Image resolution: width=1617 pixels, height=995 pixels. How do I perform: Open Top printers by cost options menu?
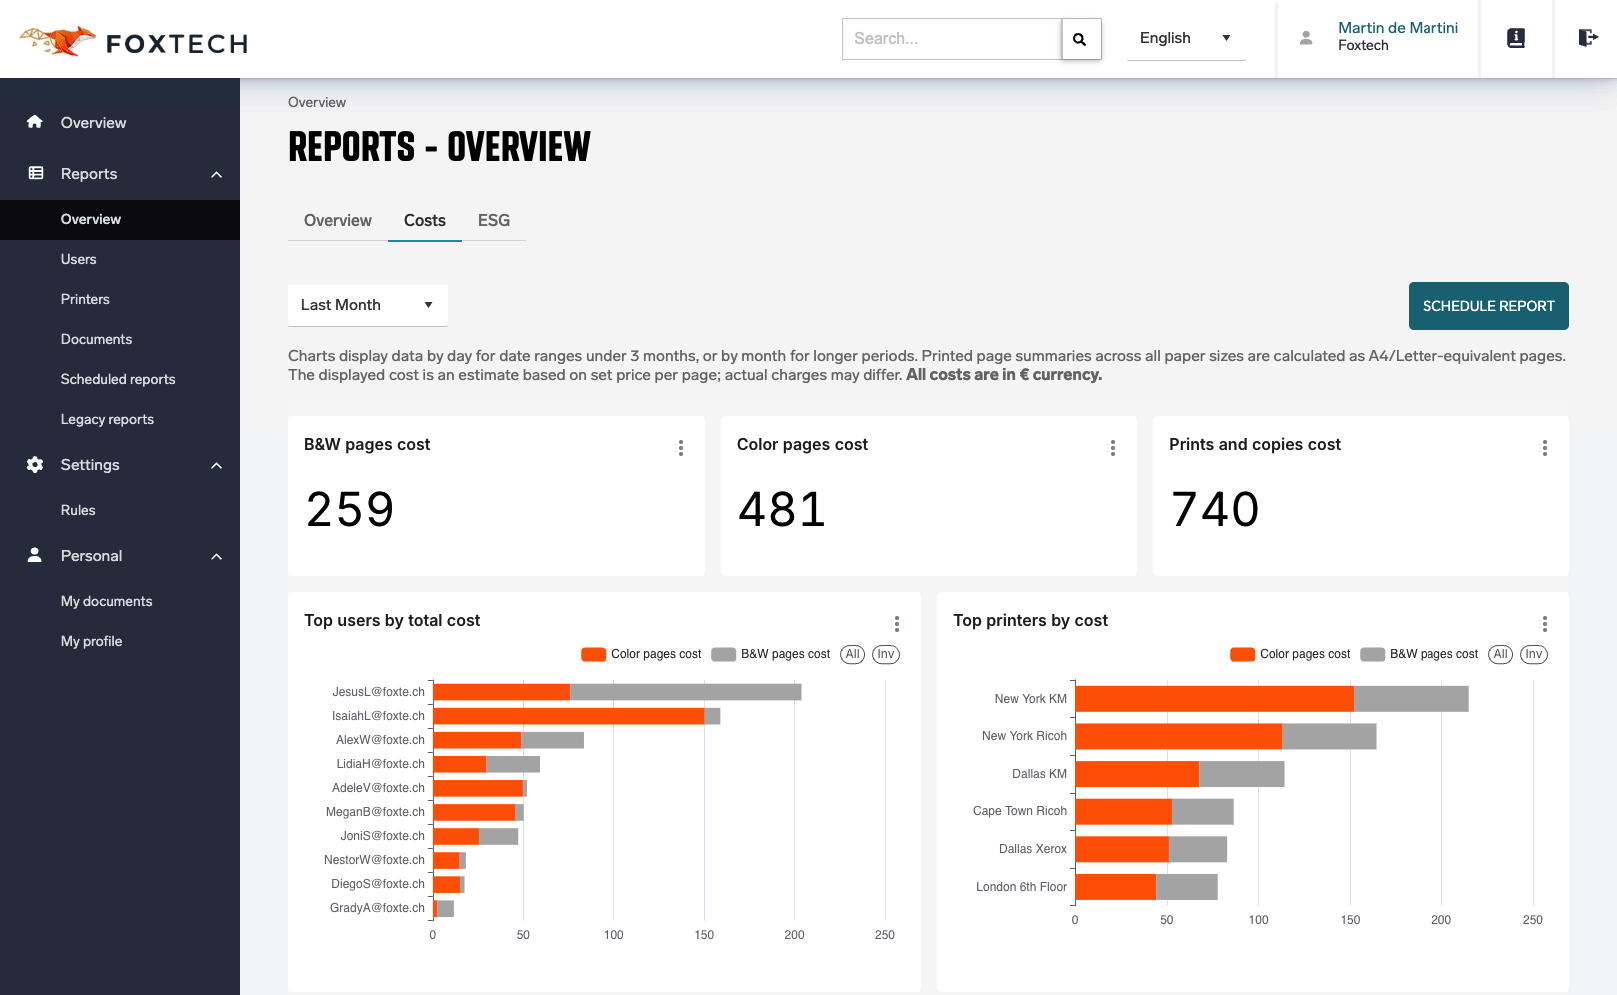[x=1544, y=624]
